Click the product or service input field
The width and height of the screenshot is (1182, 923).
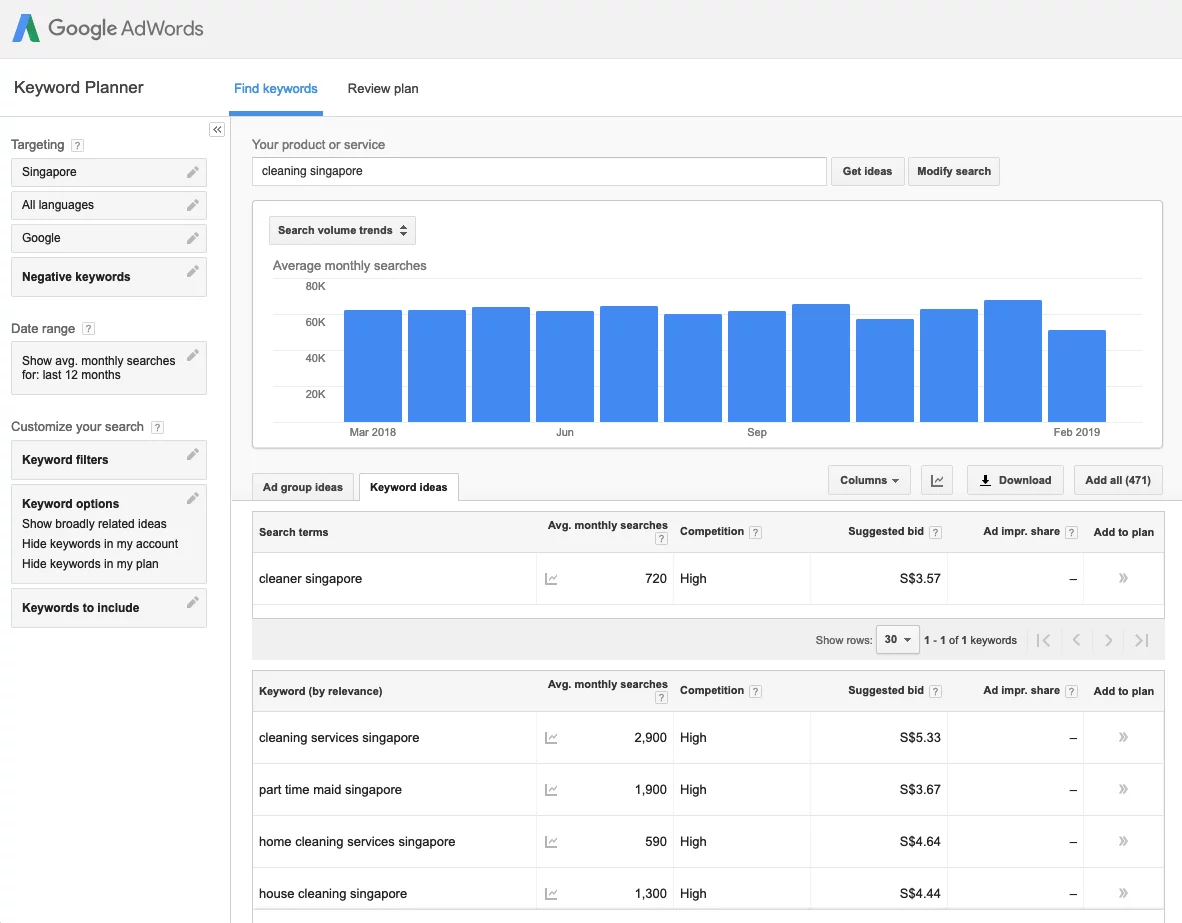tap(539, 171)
